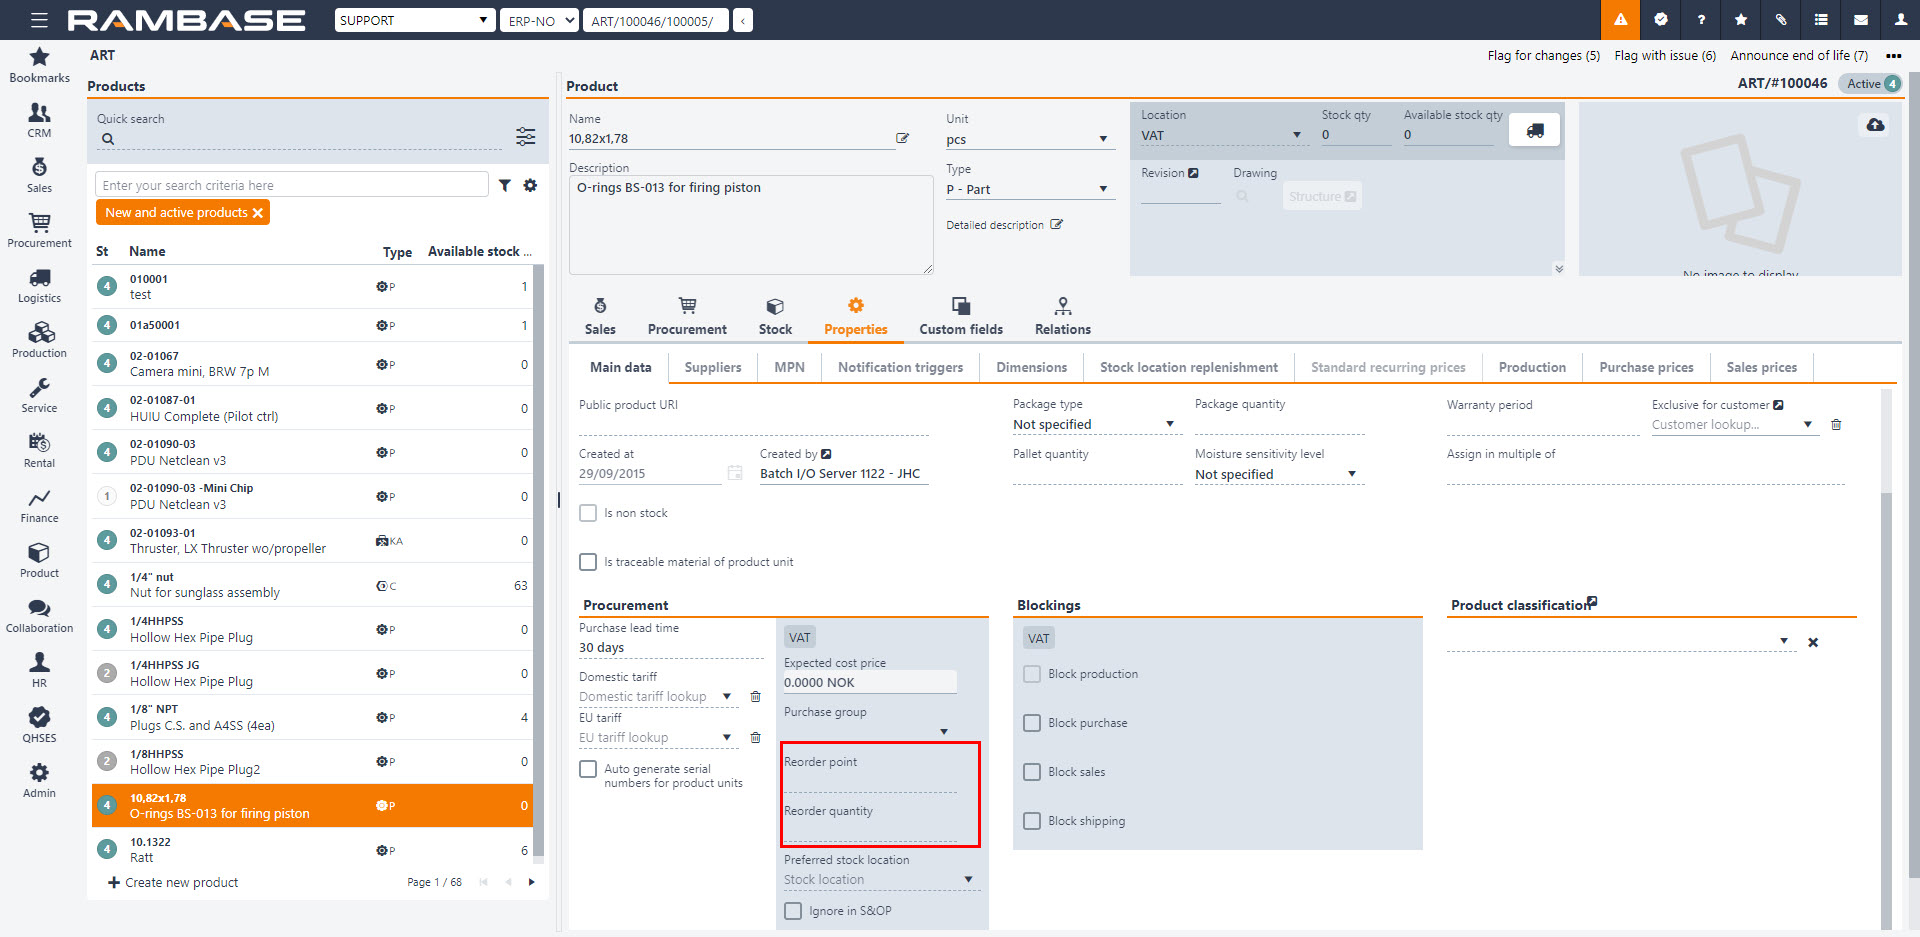1920x937 pixels.
Task: Check the Block purchase option
Action: point(1032,723)
